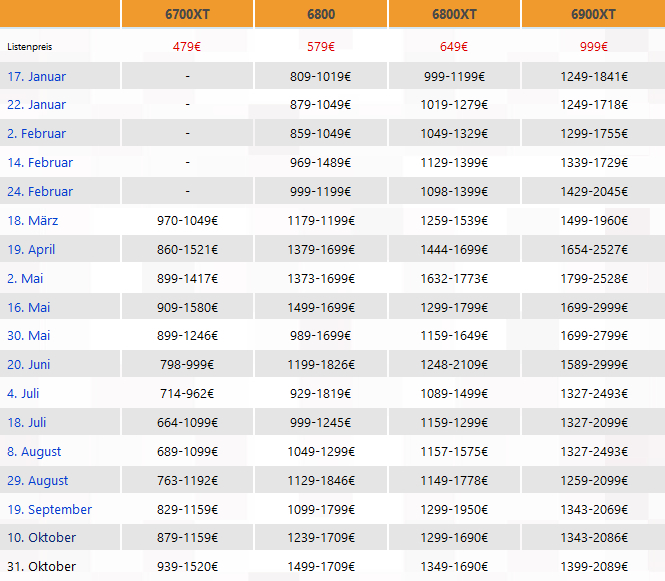
Task: Select cell 1249-1841€
Action: [x=594, y=76]
